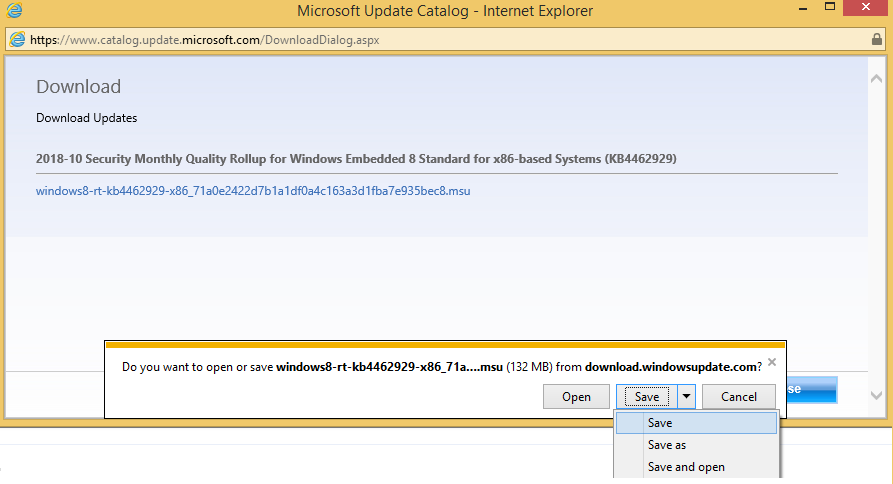This screenshot has height=484, width=893.
Task: Click the Save button in download prompt
Action: pos(647,397)
